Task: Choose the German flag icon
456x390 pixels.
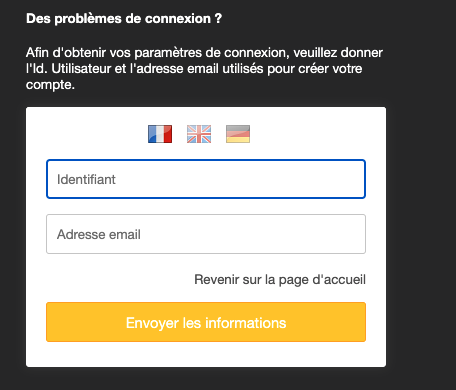Action: [238, 134]
